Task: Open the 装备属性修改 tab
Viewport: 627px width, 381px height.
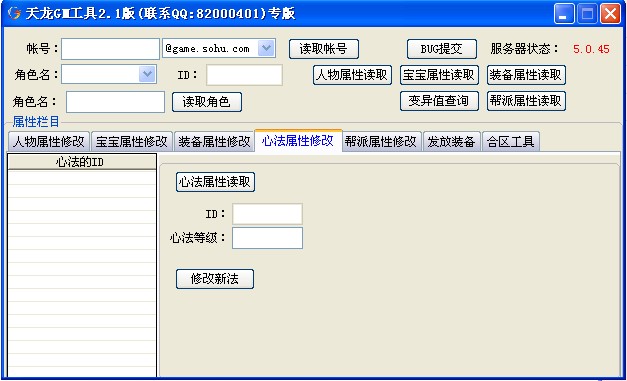Action: pyautogui.click(x=214, y=141)
